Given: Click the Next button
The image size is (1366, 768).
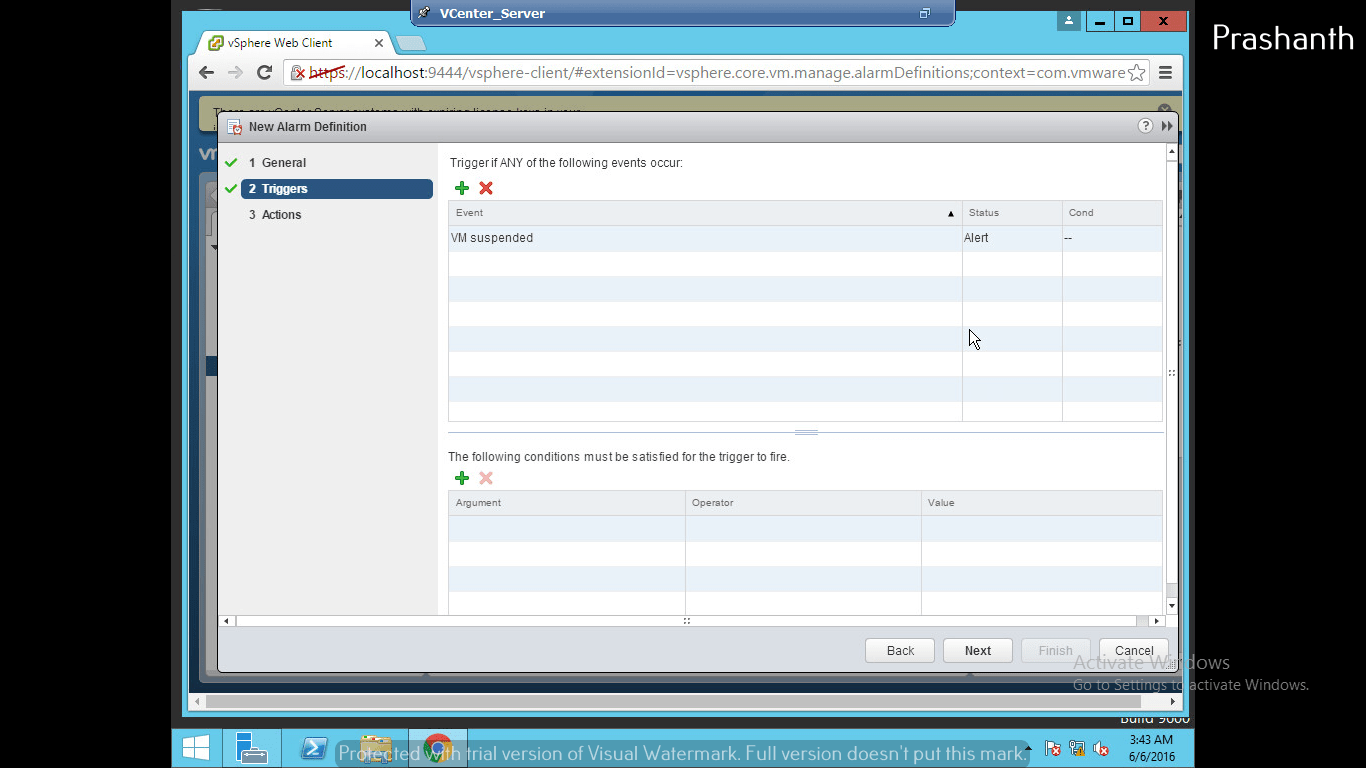Looking at the screenshot, I should pos(977,650).
